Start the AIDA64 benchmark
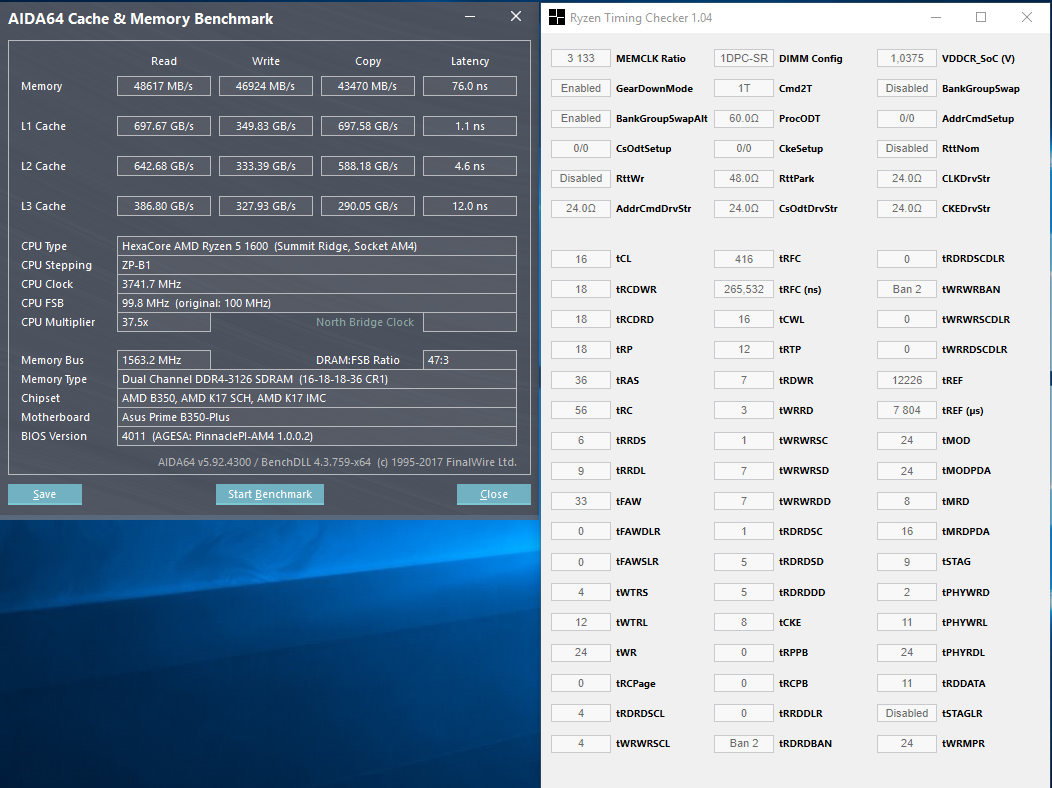Image resolution: width=1052 pixels, height=788 pixels. click(270, 494)
